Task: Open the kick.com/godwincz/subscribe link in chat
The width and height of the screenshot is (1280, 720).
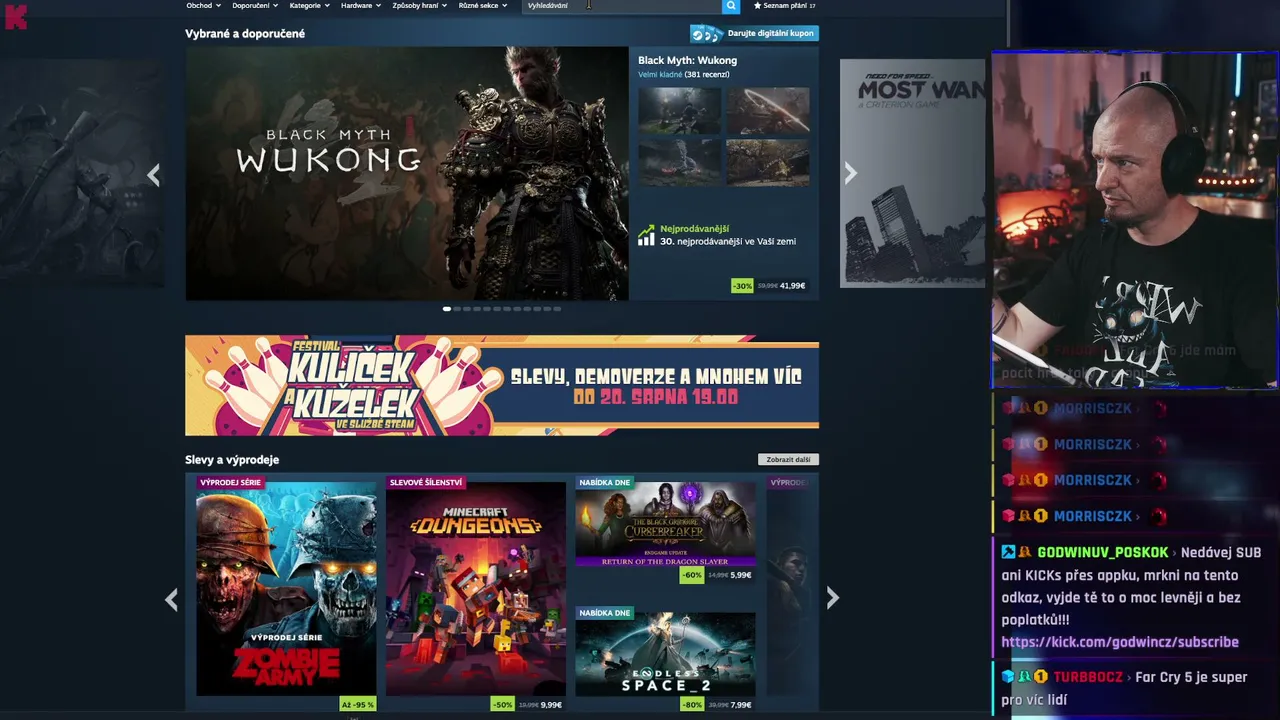Action: (x=1120, y=642)
